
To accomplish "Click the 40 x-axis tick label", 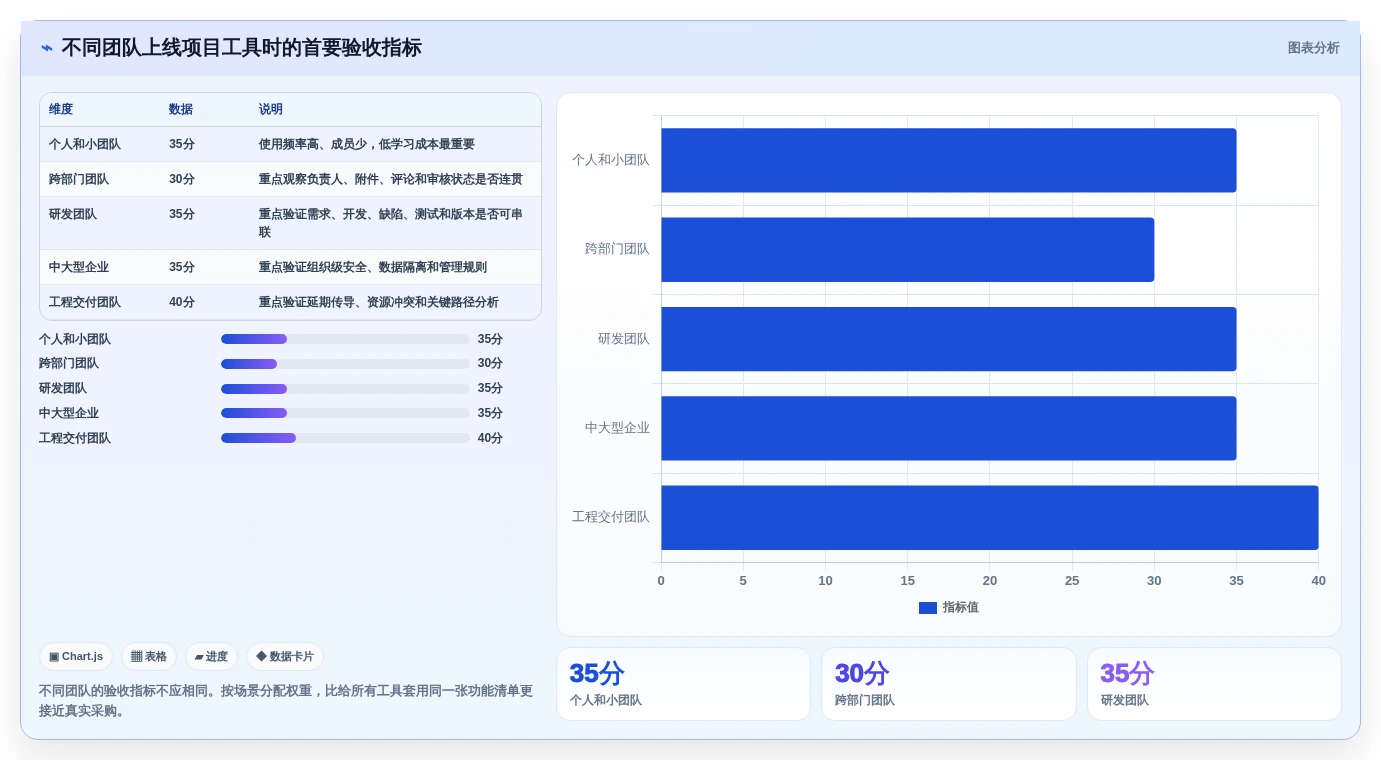I will coord(1318,581).
